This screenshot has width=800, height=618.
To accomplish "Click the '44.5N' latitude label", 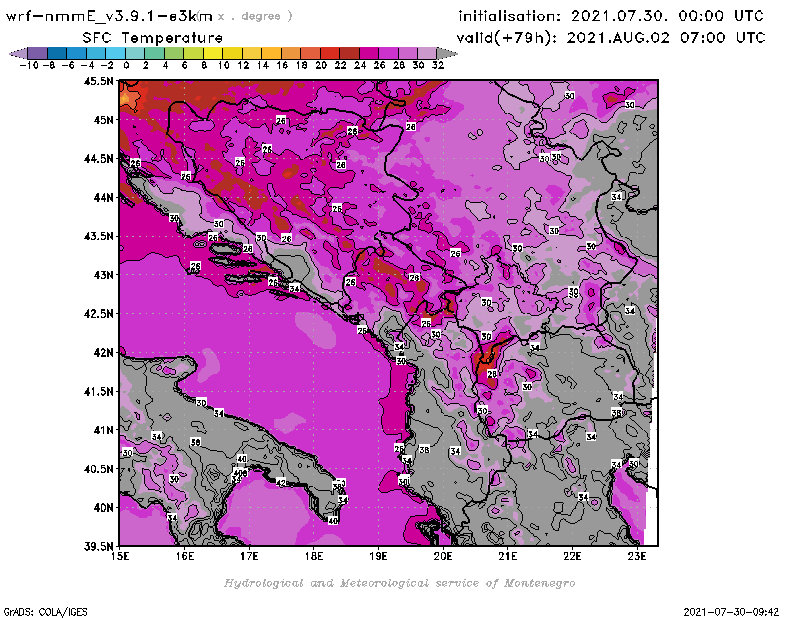I will (x=98, y=159).
